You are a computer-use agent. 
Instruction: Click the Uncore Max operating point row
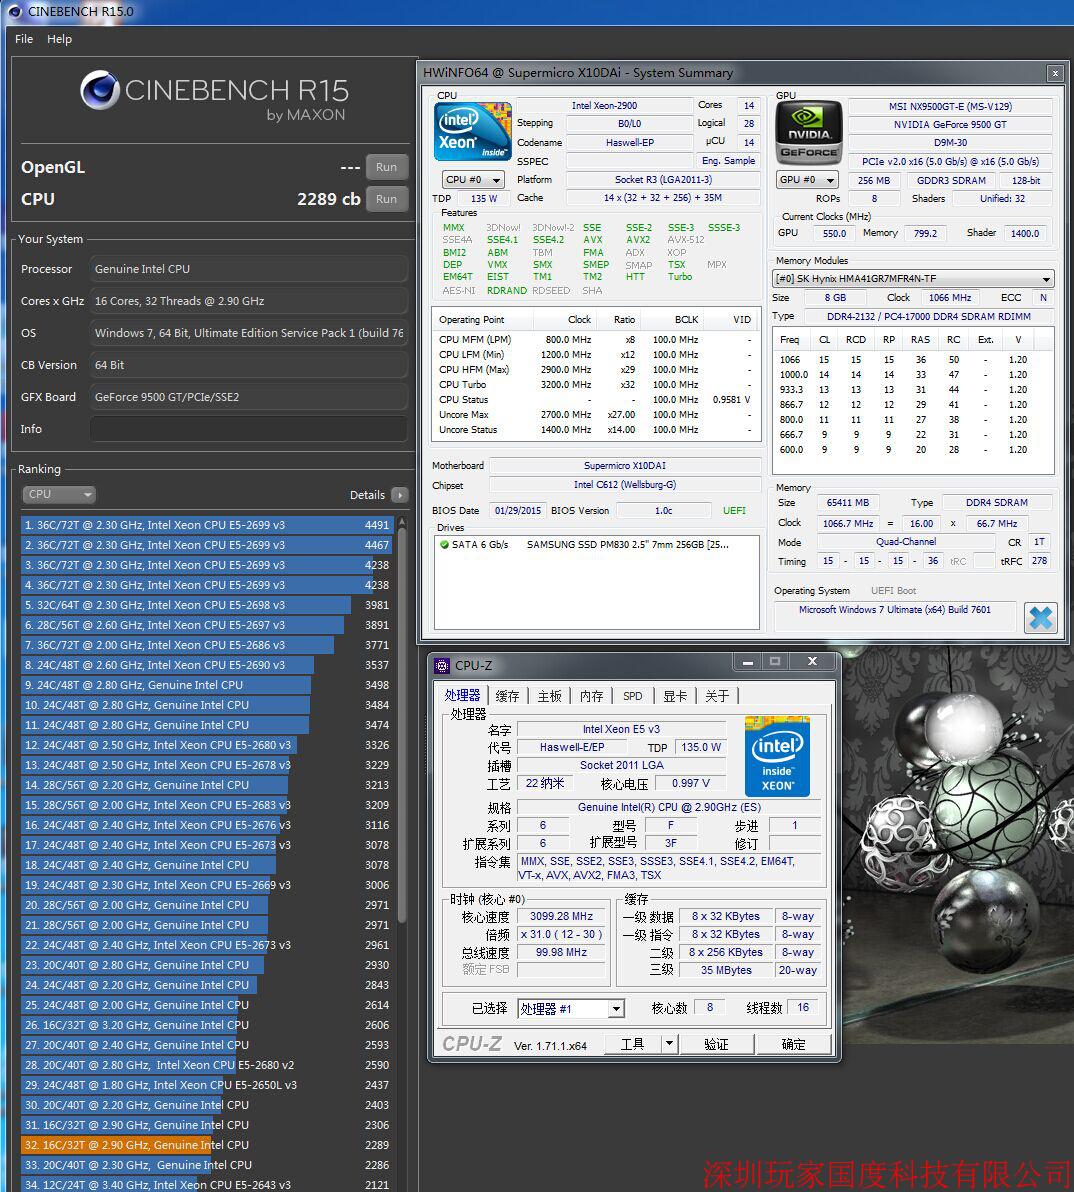click(x=596, y=414)
